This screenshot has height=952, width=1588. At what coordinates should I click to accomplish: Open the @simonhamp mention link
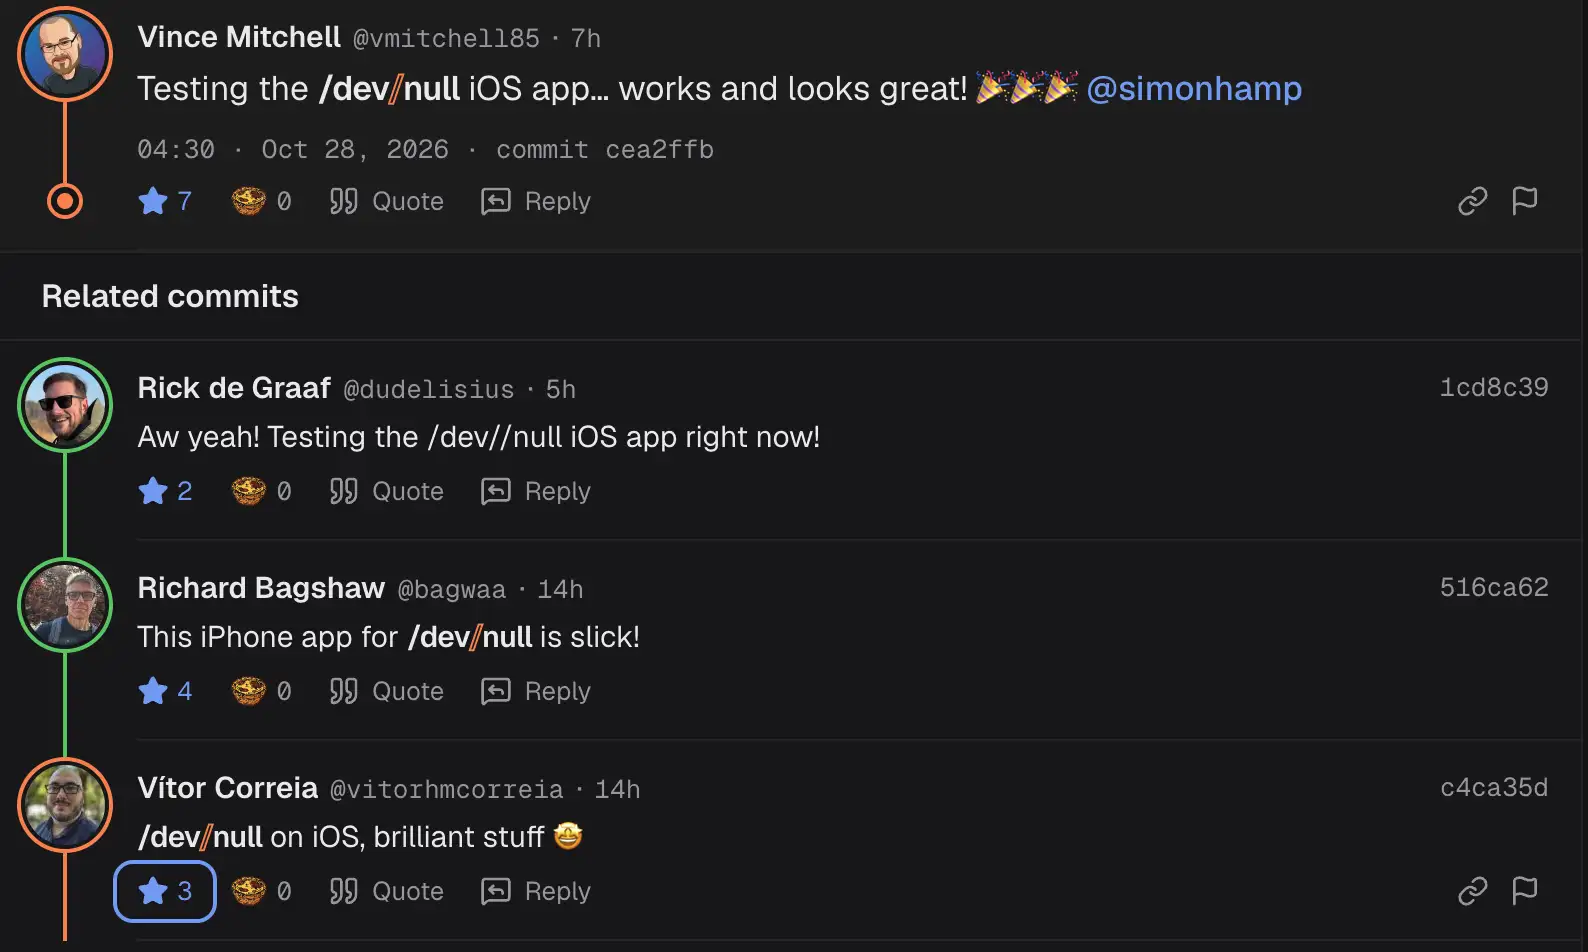coord(1194,88)
